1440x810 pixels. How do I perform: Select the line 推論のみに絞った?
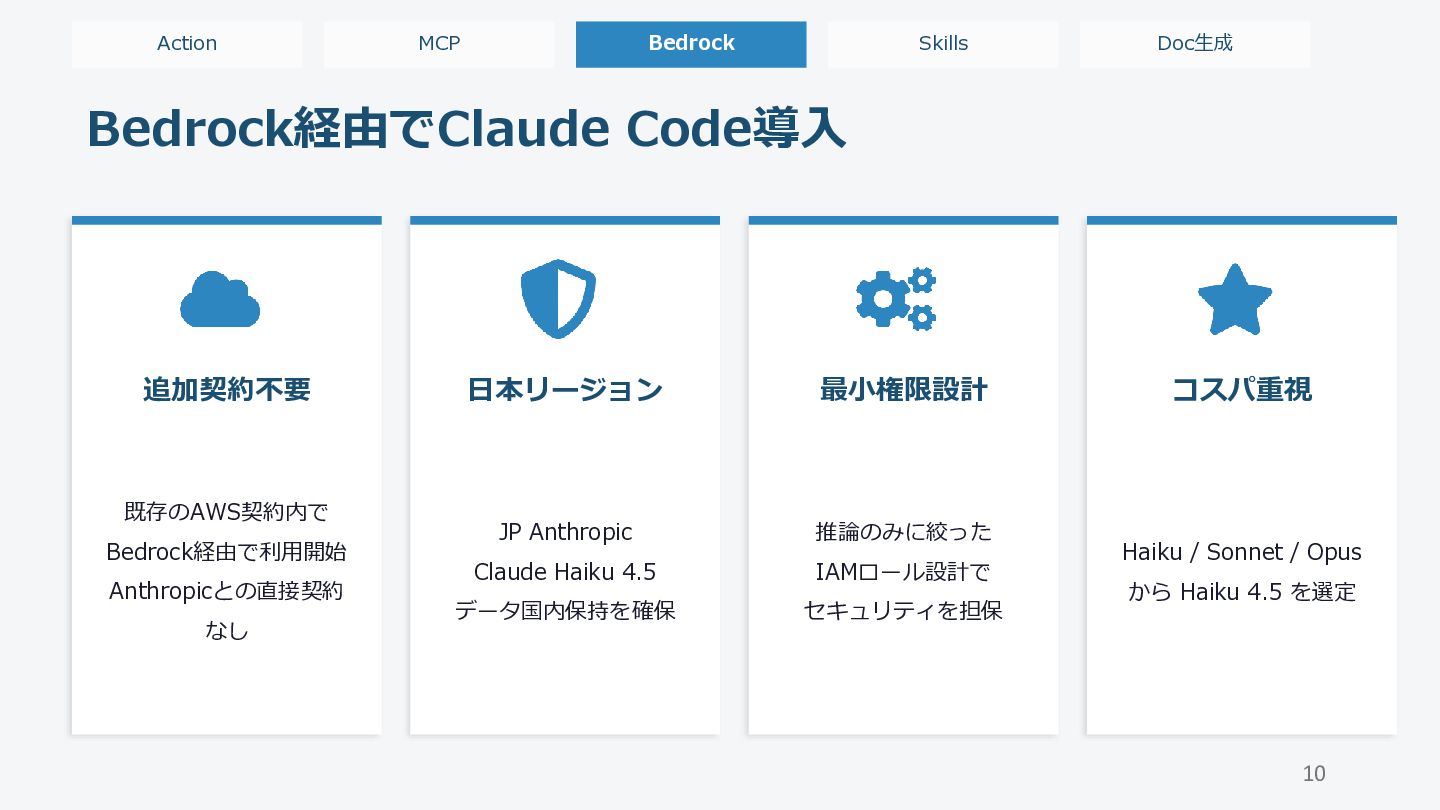(x=903, y=532)
